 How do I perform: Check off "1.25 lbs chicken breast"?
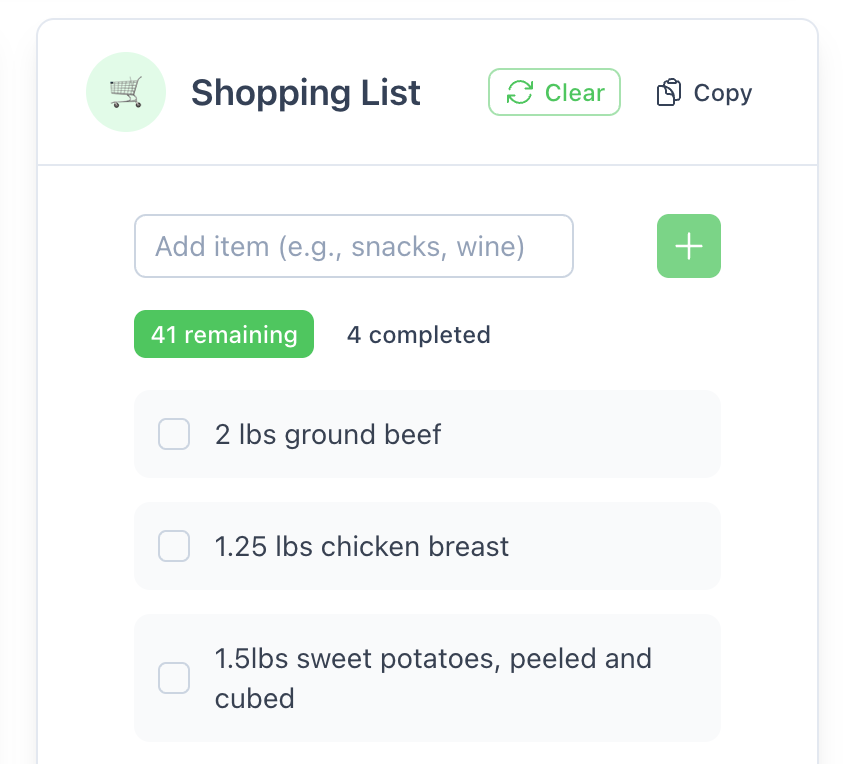174,546
